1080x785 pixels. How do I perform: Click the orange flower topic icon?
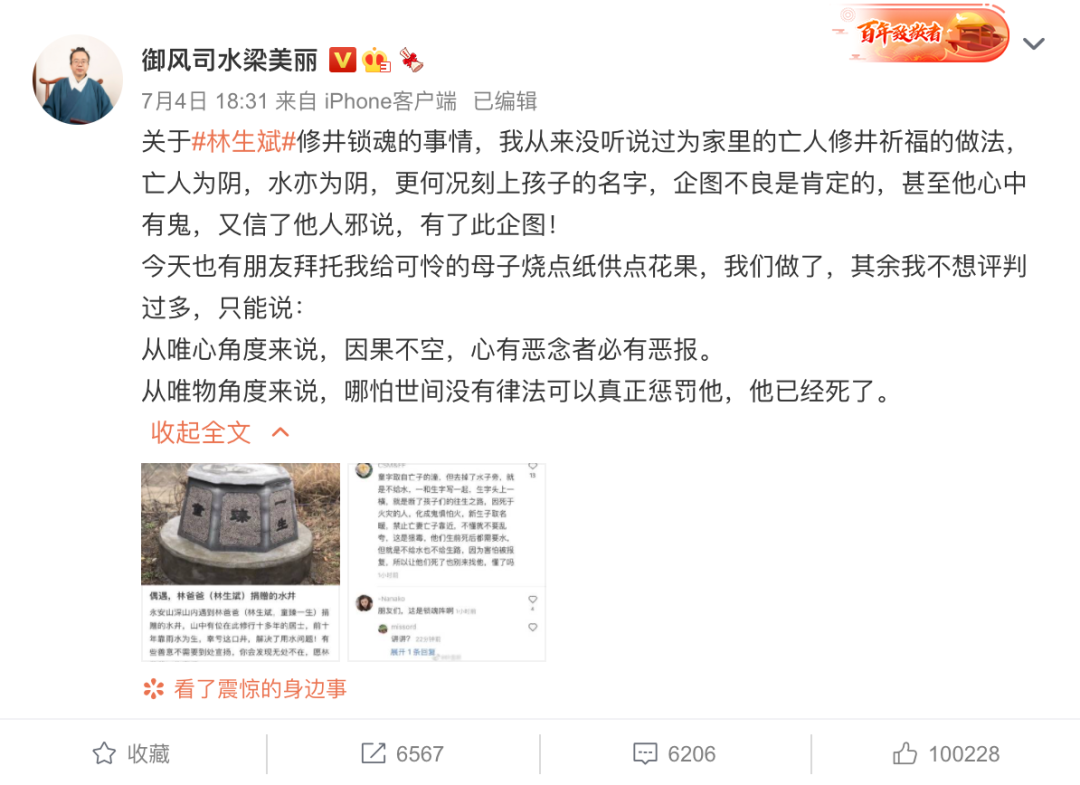(x=154, y=689)
